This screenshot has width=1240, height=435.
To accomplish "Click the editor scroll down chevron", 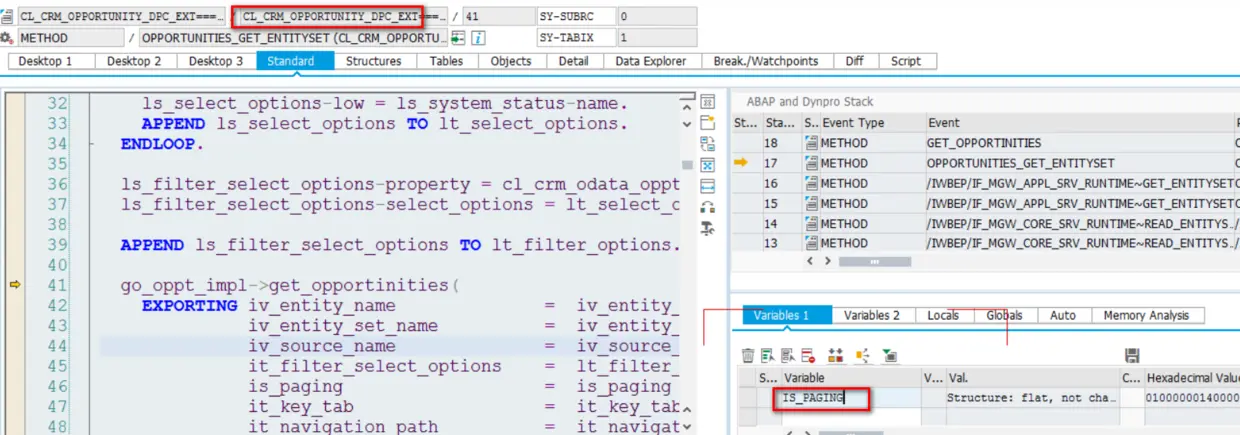I will [687, 123].
